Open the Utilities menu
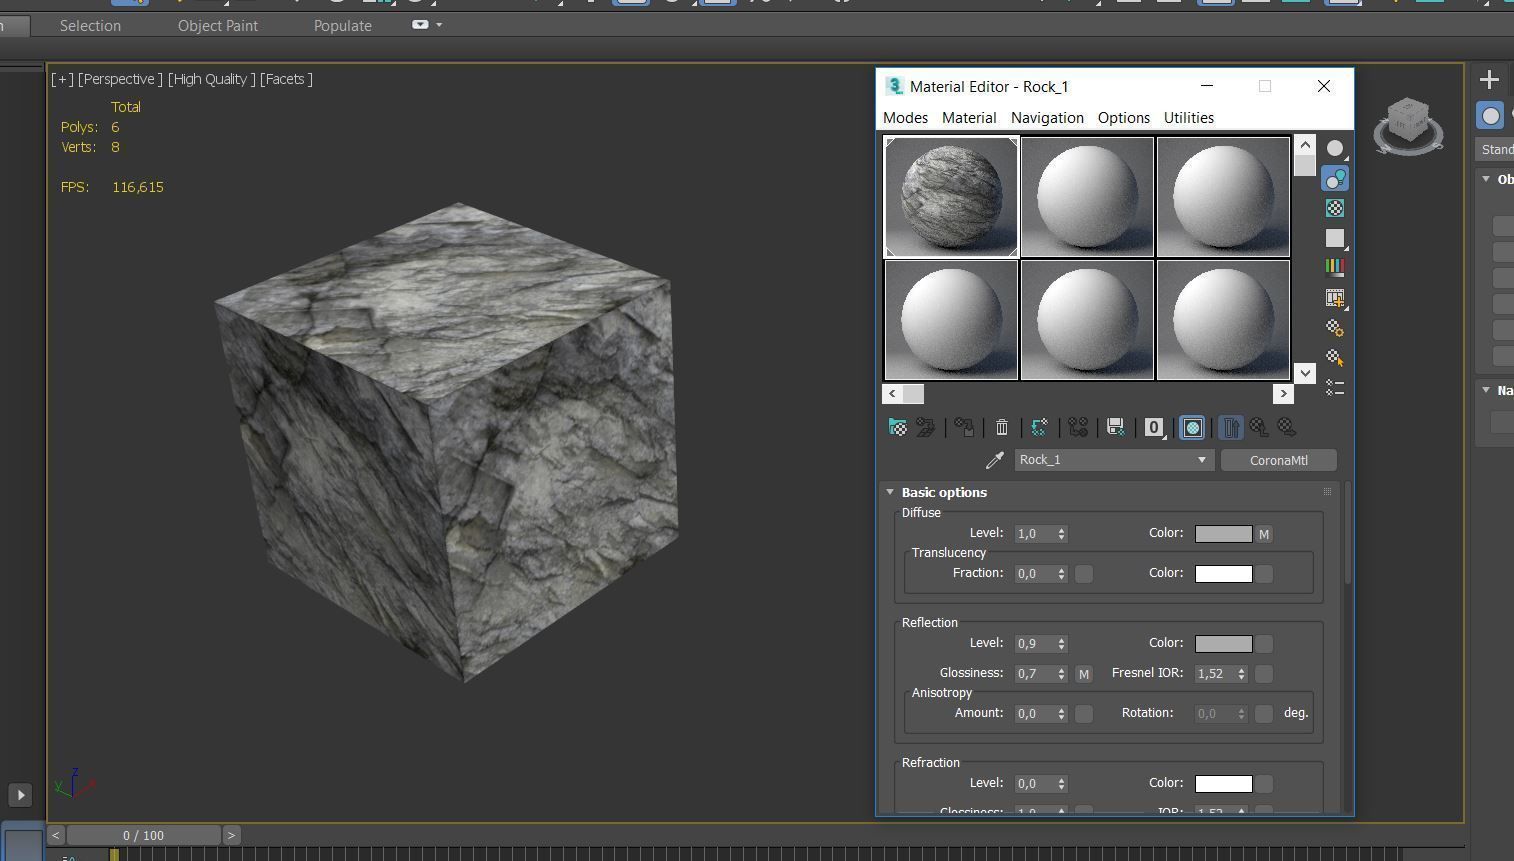 [x=1189, y=118]
